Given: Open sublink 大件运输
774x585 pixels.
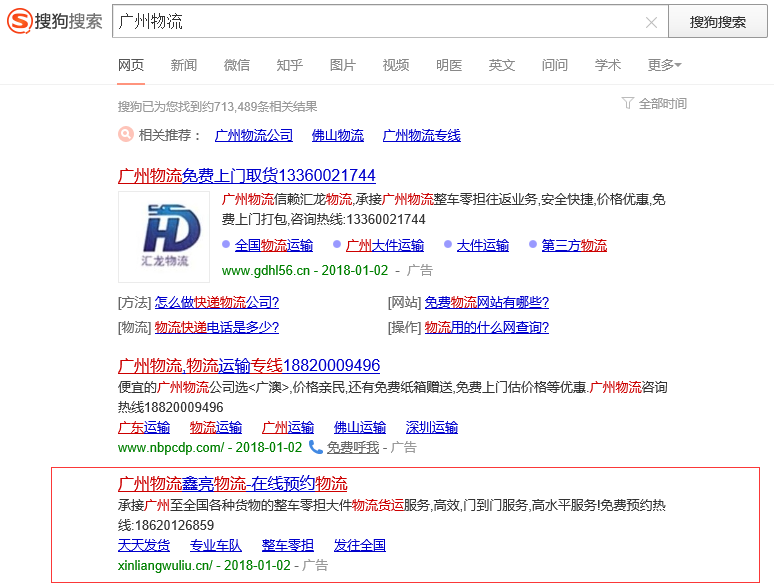Looking at the screenshot, I should point(483,245).
